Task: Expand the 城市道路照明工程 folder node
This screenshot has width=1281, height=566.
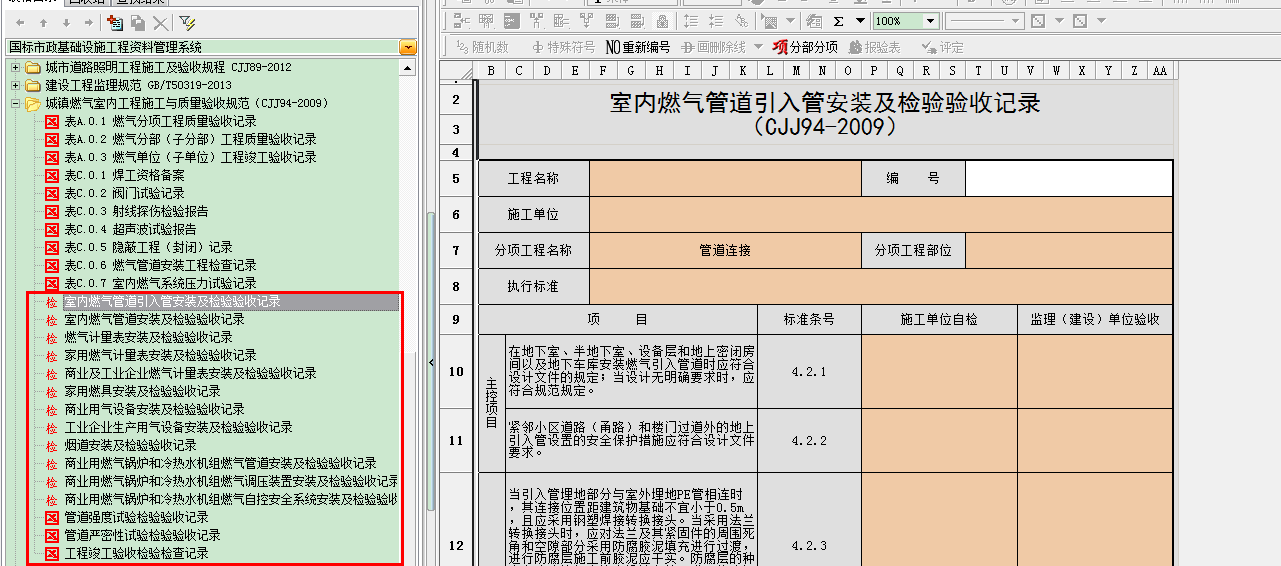Action: pyautogui.click(x=16, y=67)
